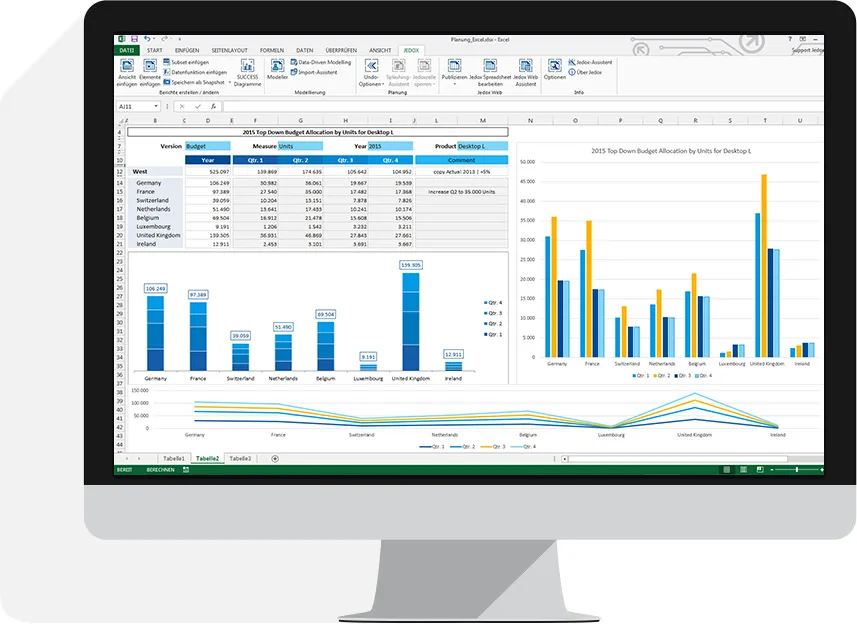Open the DATEI menu
The height and width of the screenshot is (624, 857).
point(127,50)
